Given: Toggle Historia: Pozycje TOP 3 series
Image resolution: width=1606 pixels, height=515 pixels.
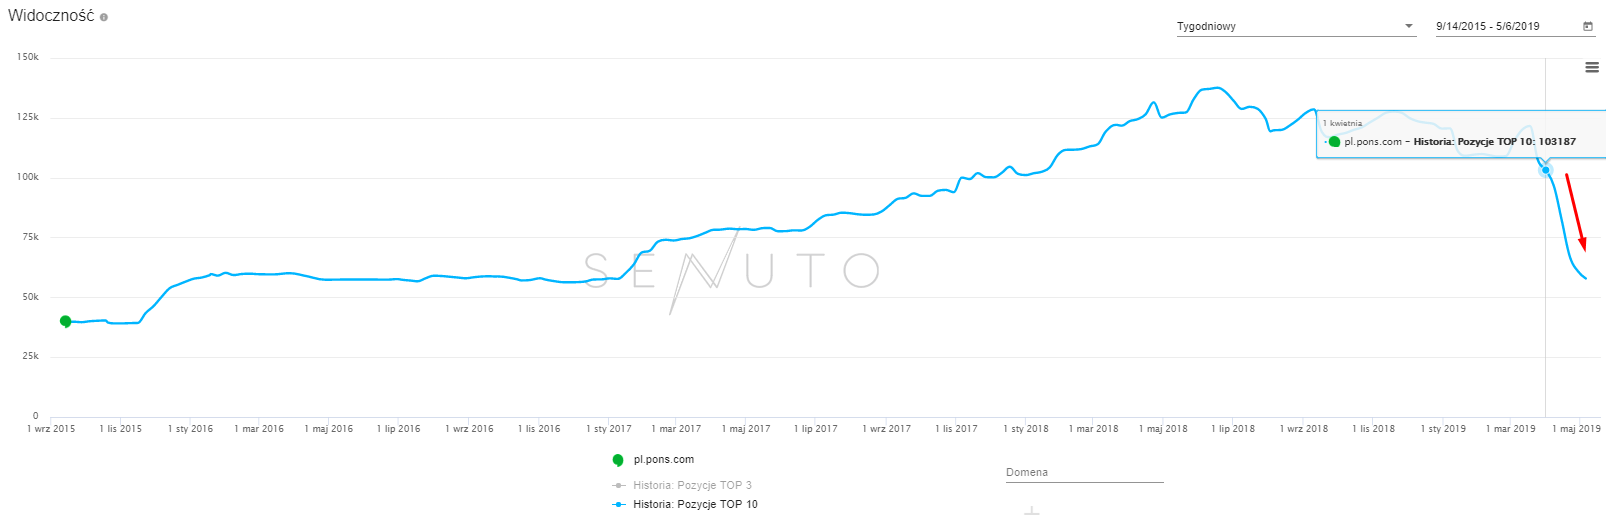Looking at the screenshot, I should click(x=692, y=485).
